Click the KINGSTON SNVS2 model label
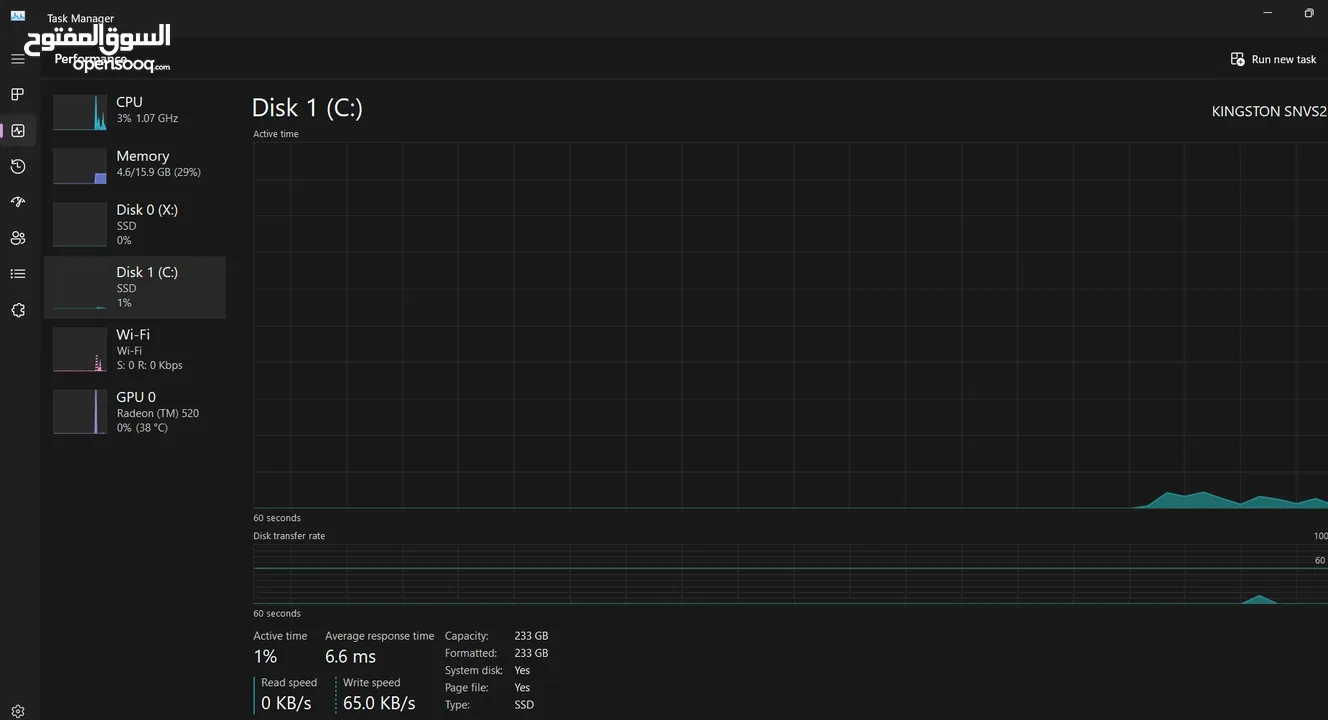This screenshot has height=720, width=1328. [x=1269, y=111]
